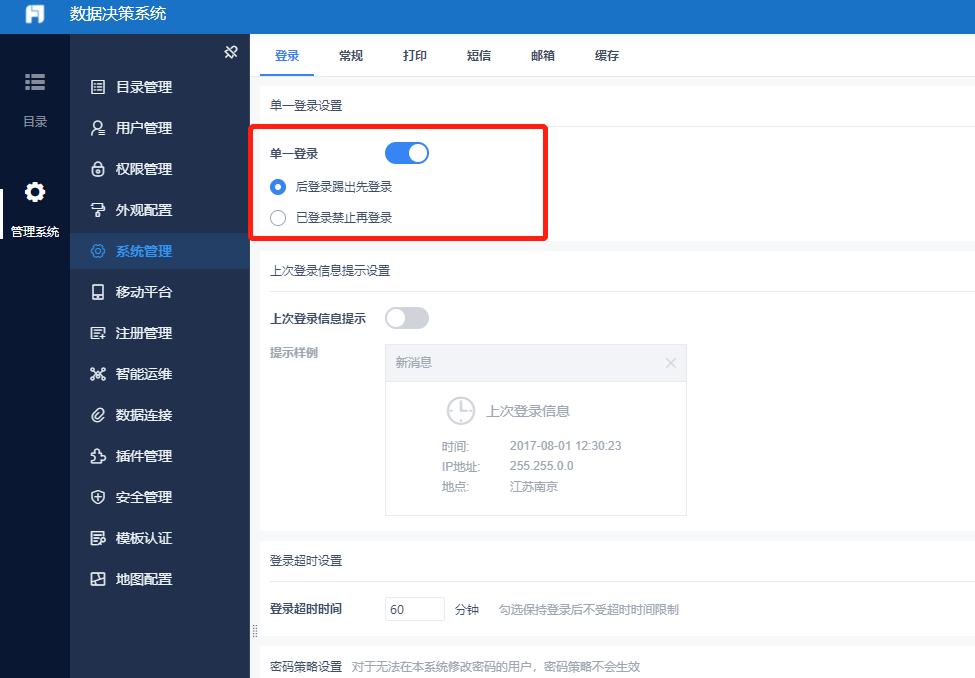Click the FineReport logo icon
Screen dimensions: 975x678
point(35,14)
